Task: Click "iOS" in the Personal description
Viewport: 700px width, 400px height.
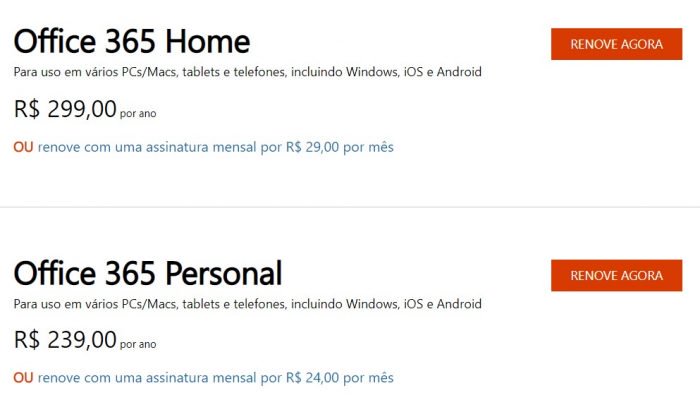Action: coord(412,303)
